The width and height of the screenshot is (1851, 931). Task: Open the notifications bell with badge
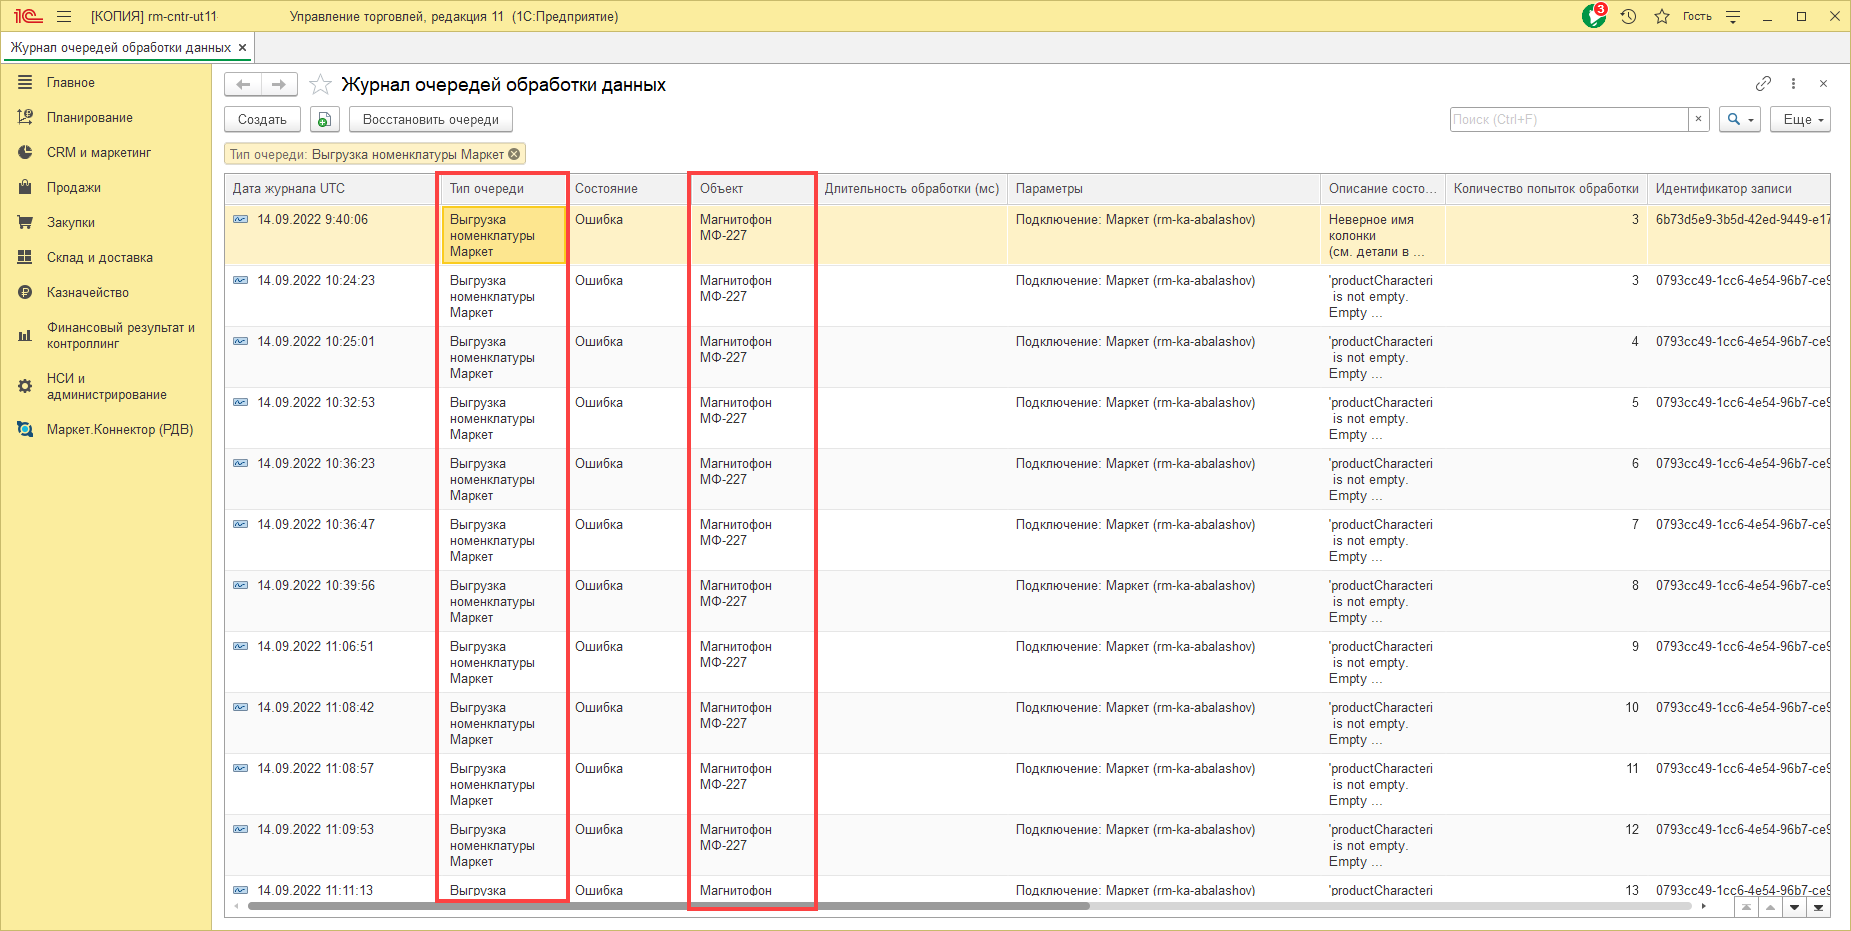tap(1593, 16)
